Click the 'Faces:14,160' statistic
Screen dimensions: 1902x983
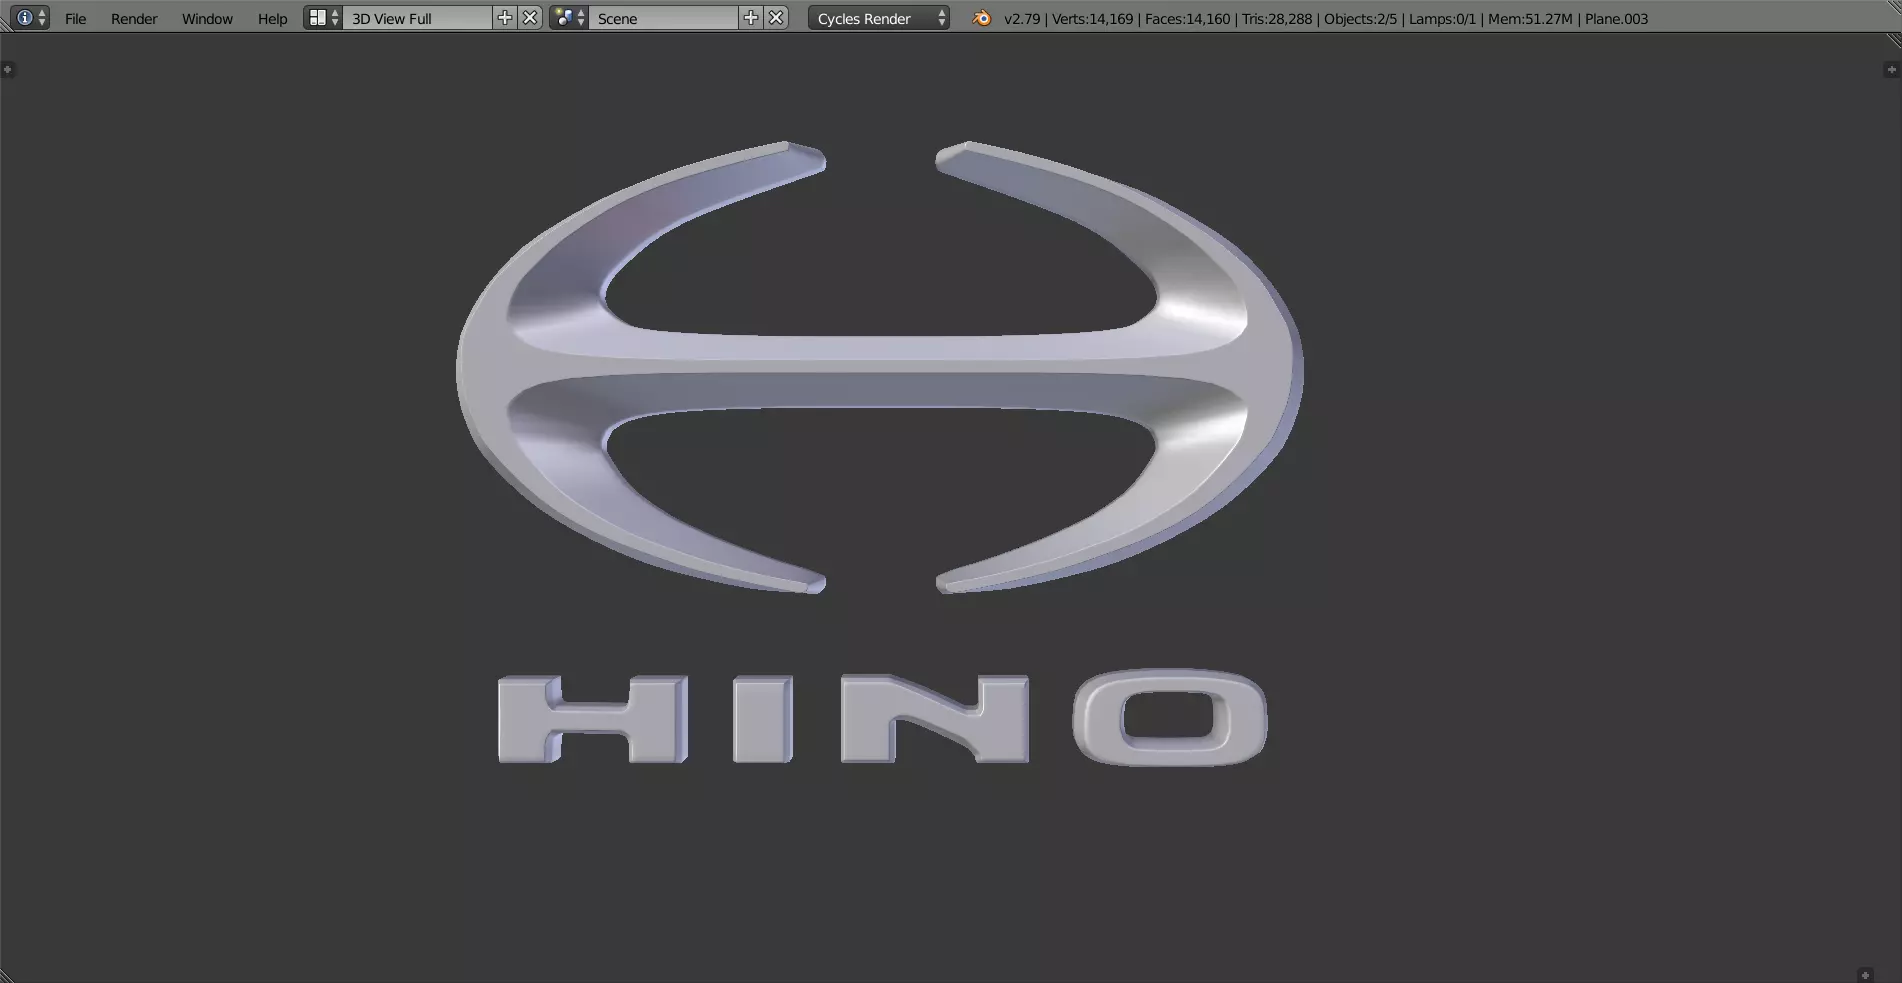(1188, 19)
